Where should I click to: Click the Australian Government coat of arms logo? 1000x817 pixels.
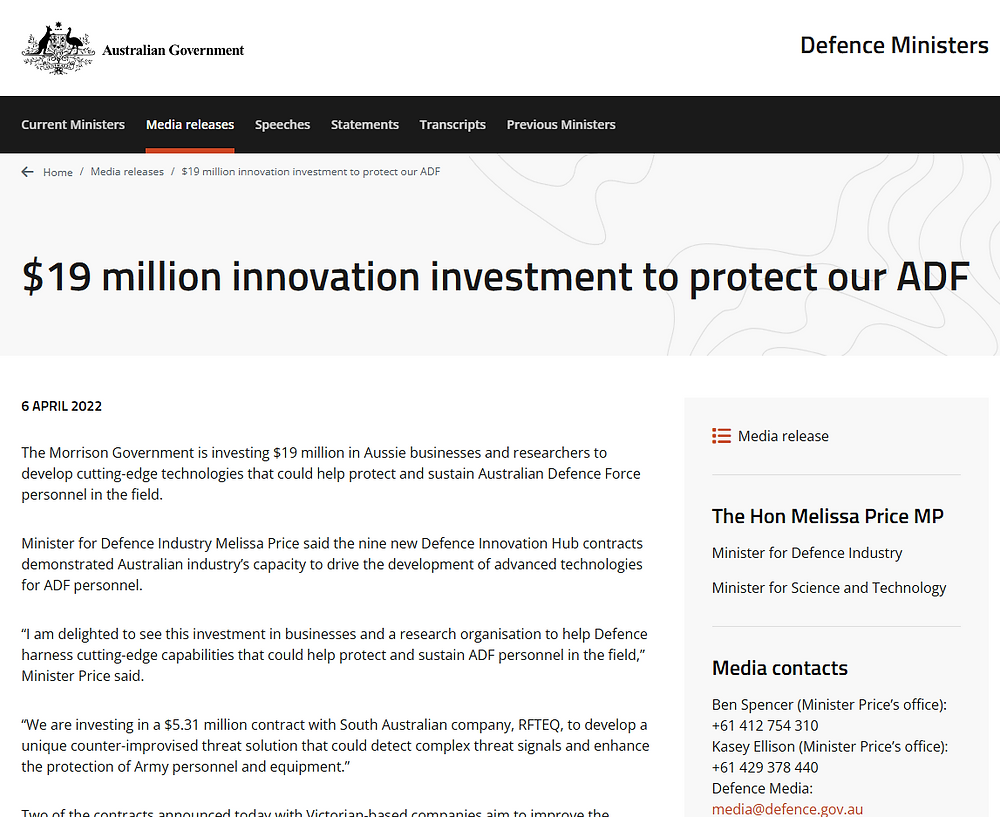(59, 48)
